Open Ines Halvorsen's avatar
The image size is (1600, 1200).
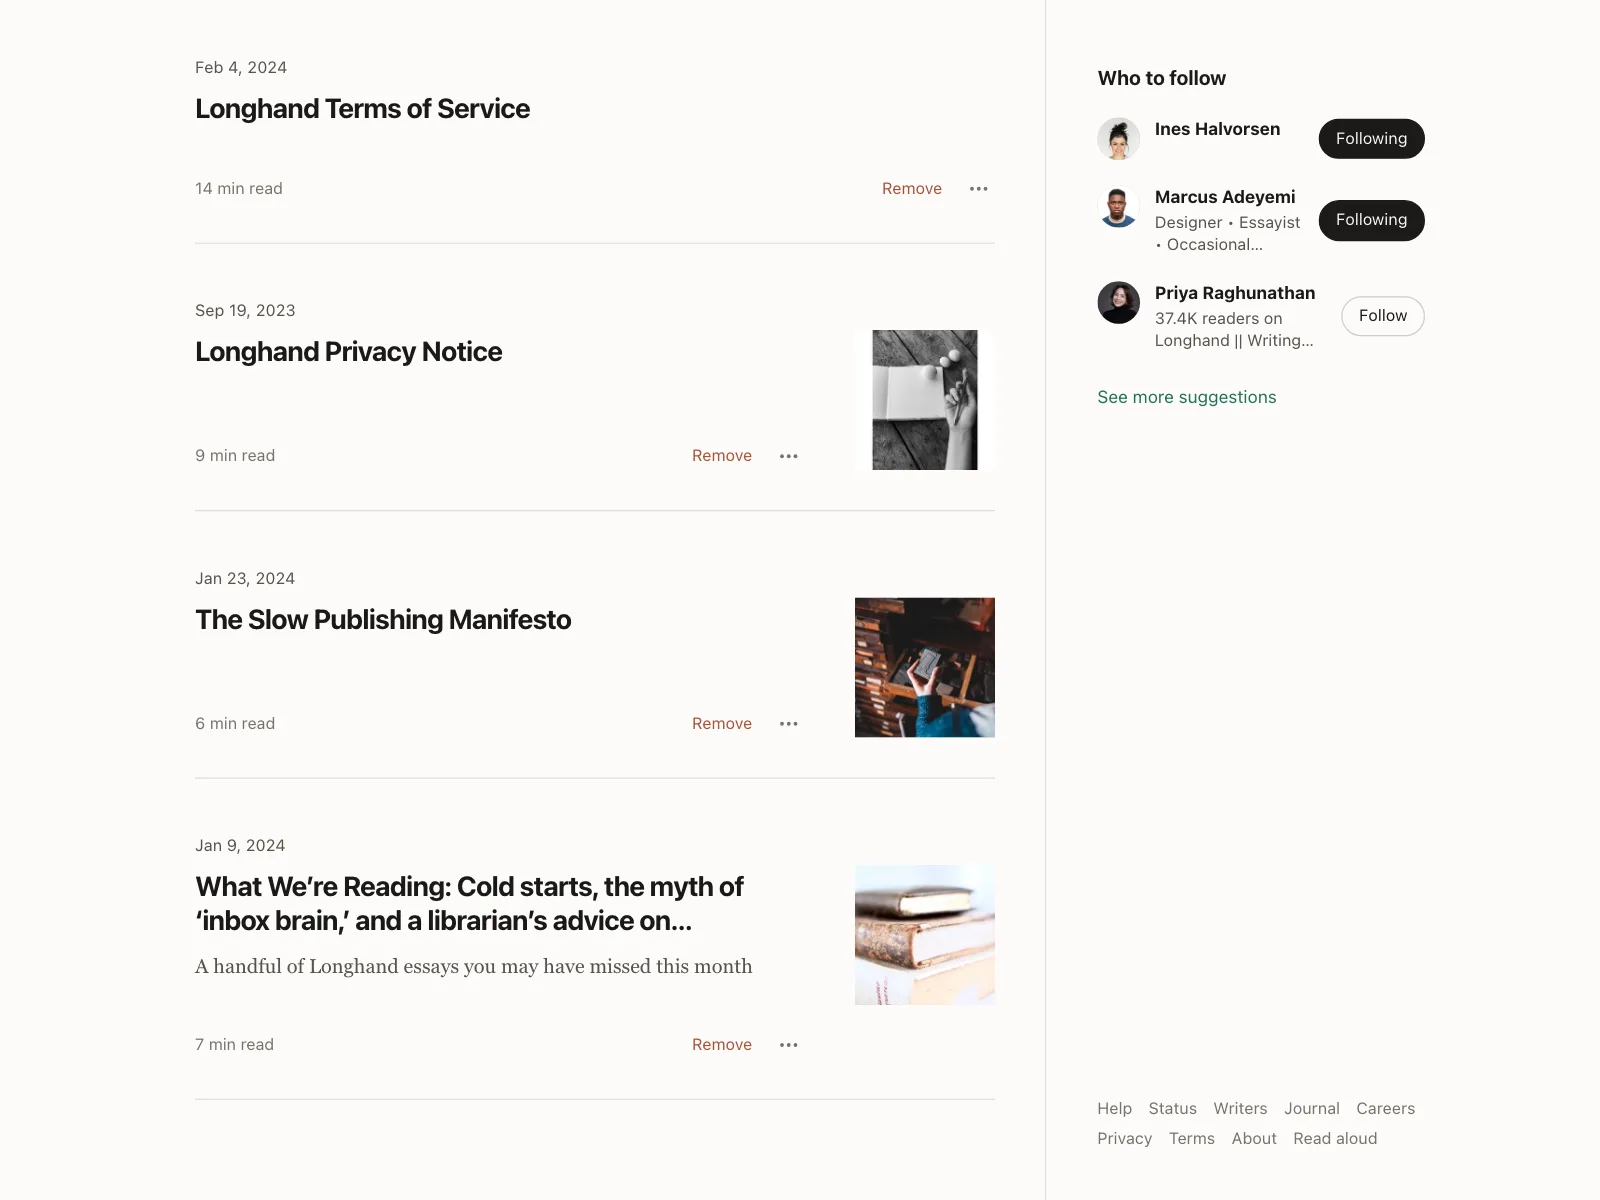[x=1118, y=139]
